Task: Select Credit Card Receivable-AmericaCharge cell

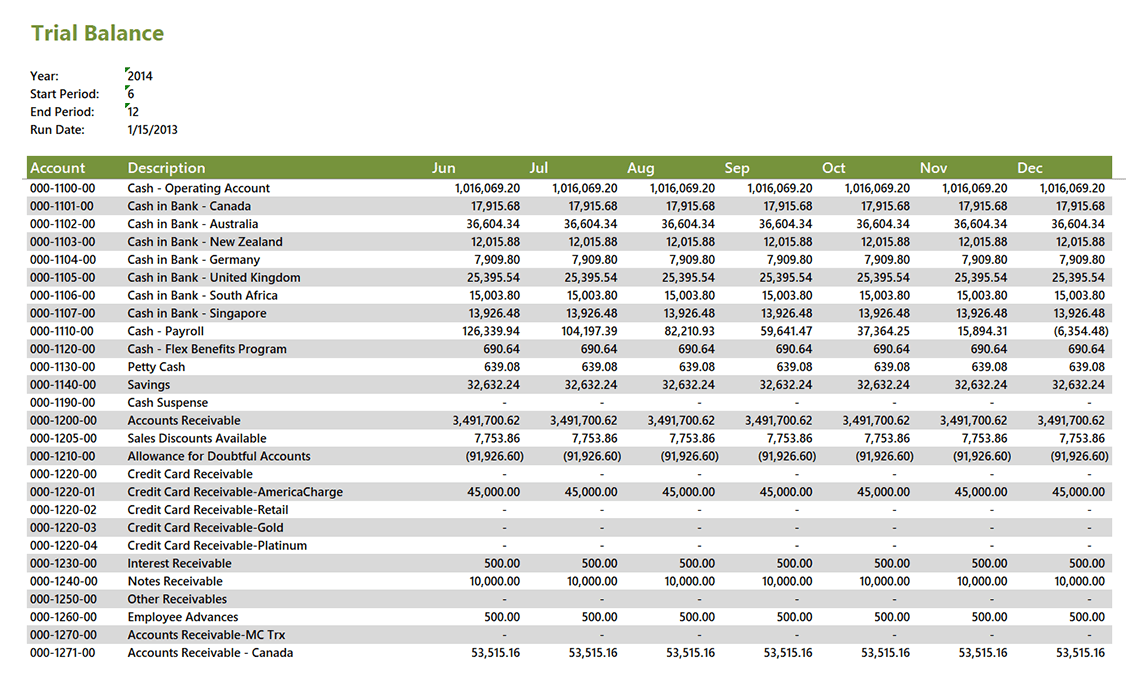Action: 235,492
